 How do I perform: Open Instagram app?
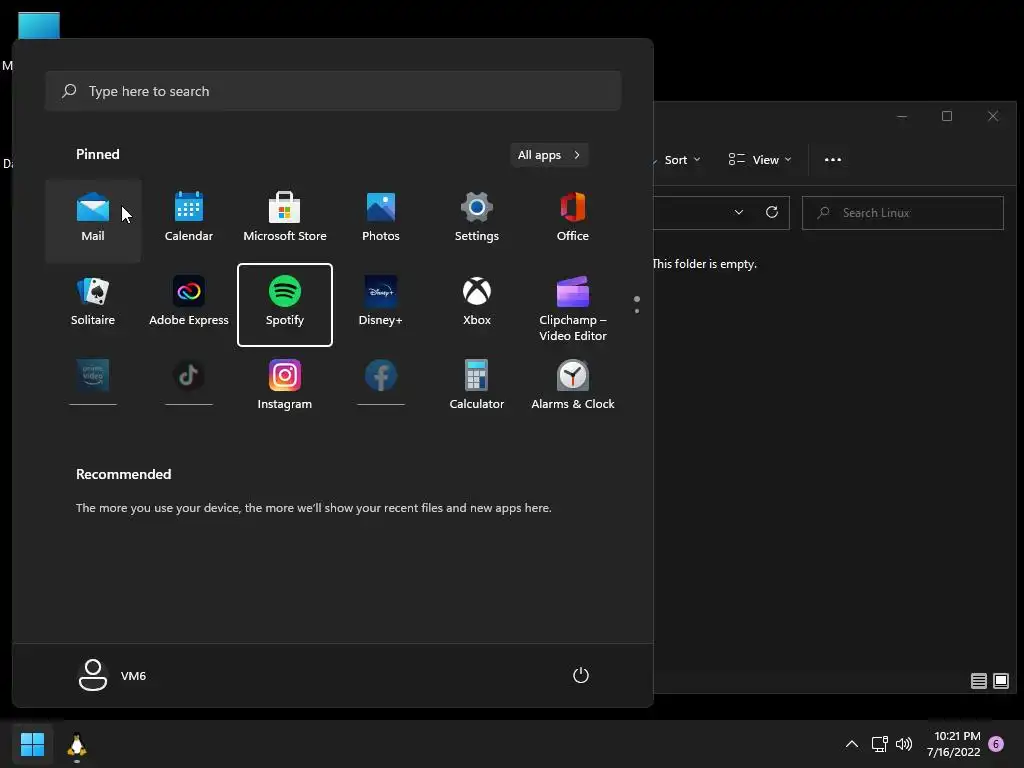[285, 385]
